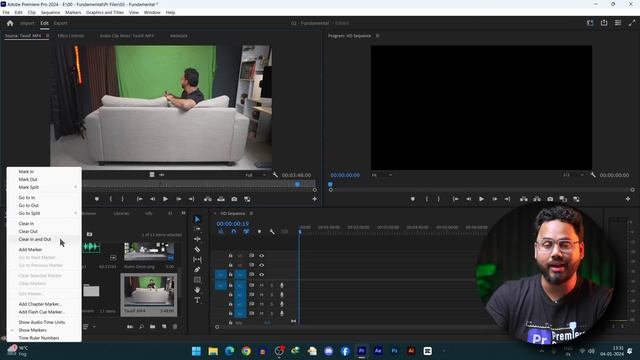Toggle V3 track output eye
The width and height of the screenshot is (640, 360).
(262, 256)
